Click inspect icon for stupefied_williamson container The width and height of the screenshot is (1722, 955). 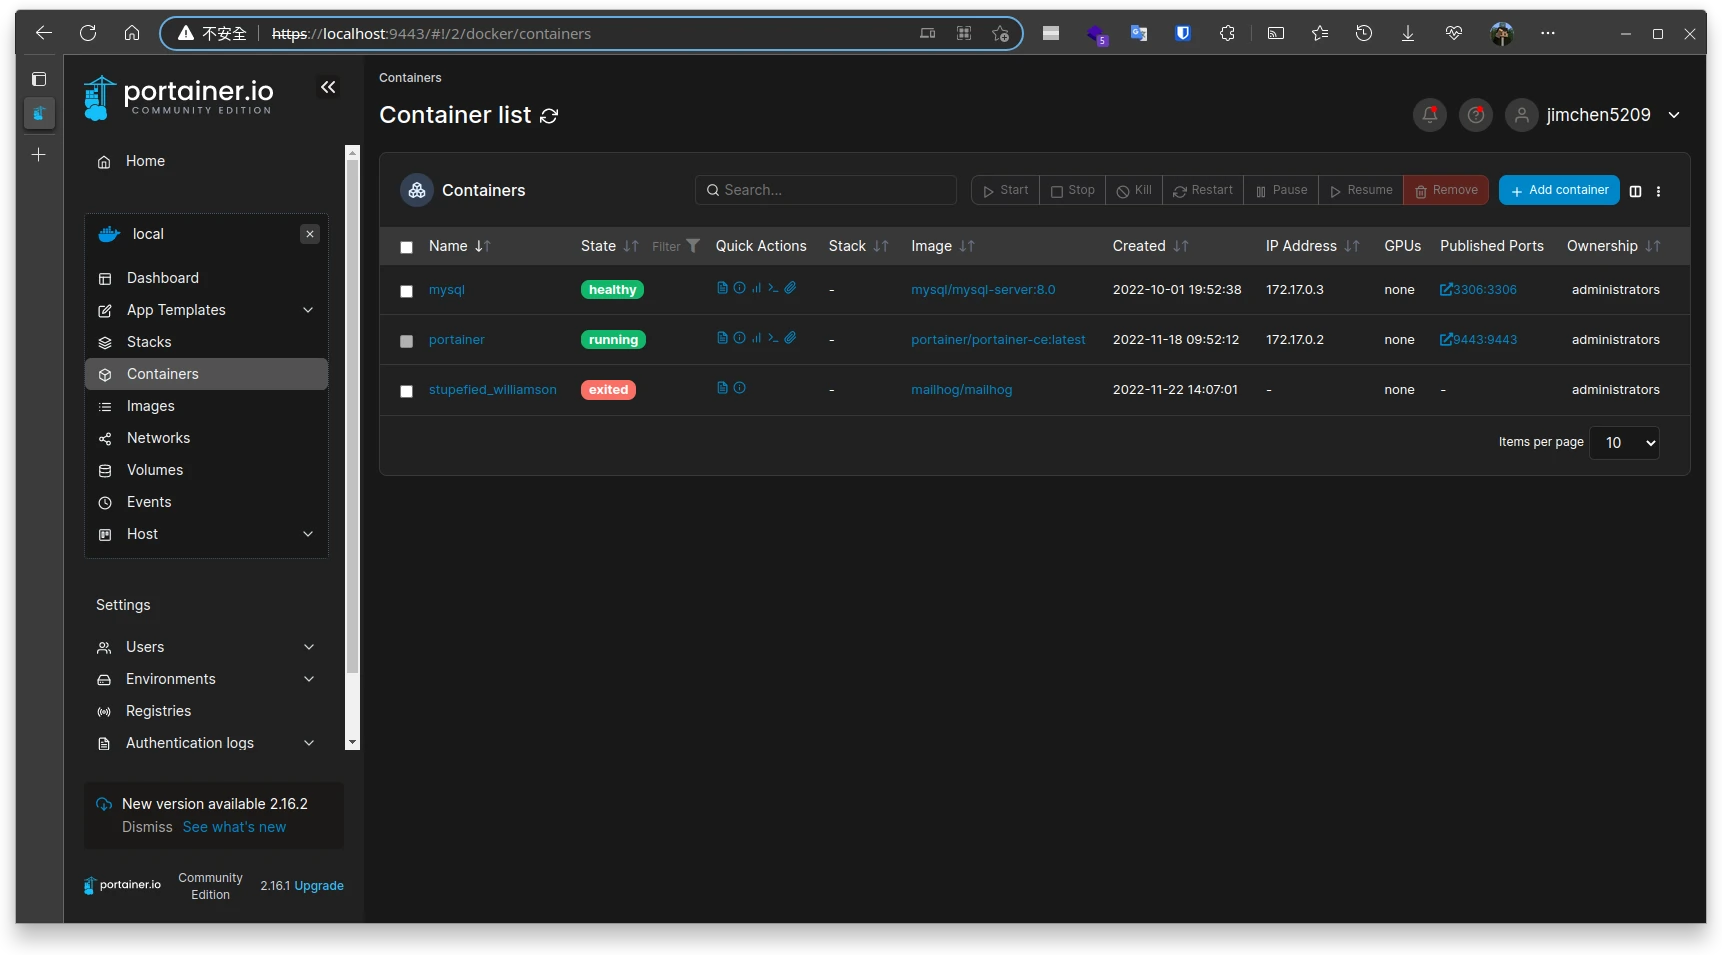click(x=740, y=388)
